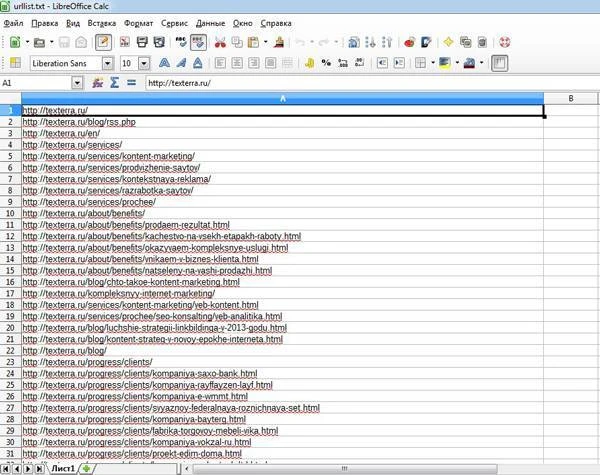Toggle Show Draw Functions icon
Viewport: 600px width, 475px height.
(426, 42)
